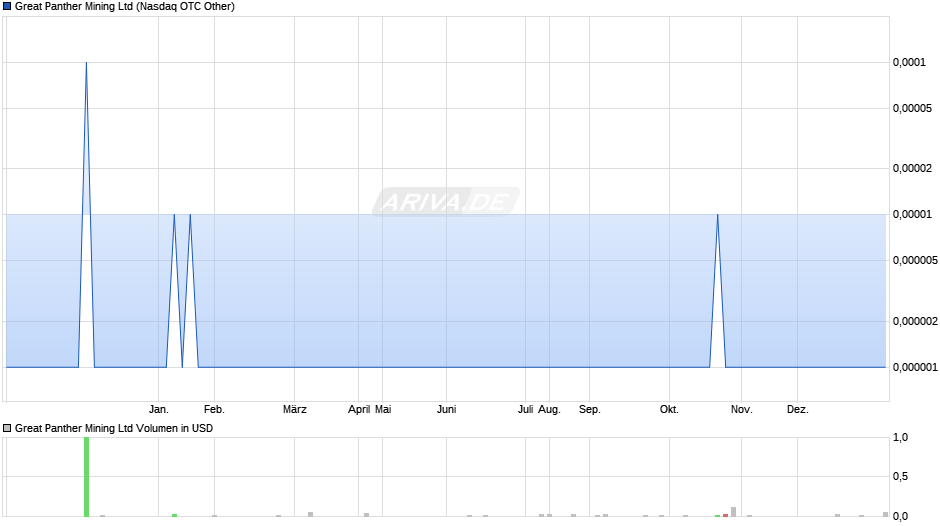The height and width of the screenshot is (526, 940).
Task: Click the chart title 'Great Panther Mining Ltd (Nasdaq OTC Other)'
Action: pyautogui.click(x=125, y=7)
